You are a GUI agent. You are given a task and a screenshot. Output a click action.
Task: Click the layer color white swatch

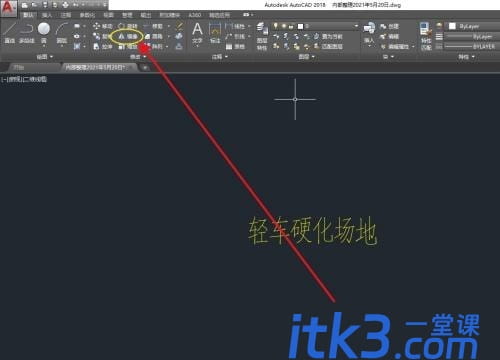300,26
